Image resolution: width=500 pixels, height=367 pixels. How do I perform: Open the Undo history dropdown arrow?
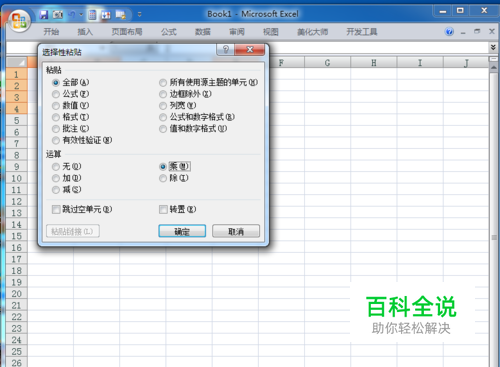81,14
